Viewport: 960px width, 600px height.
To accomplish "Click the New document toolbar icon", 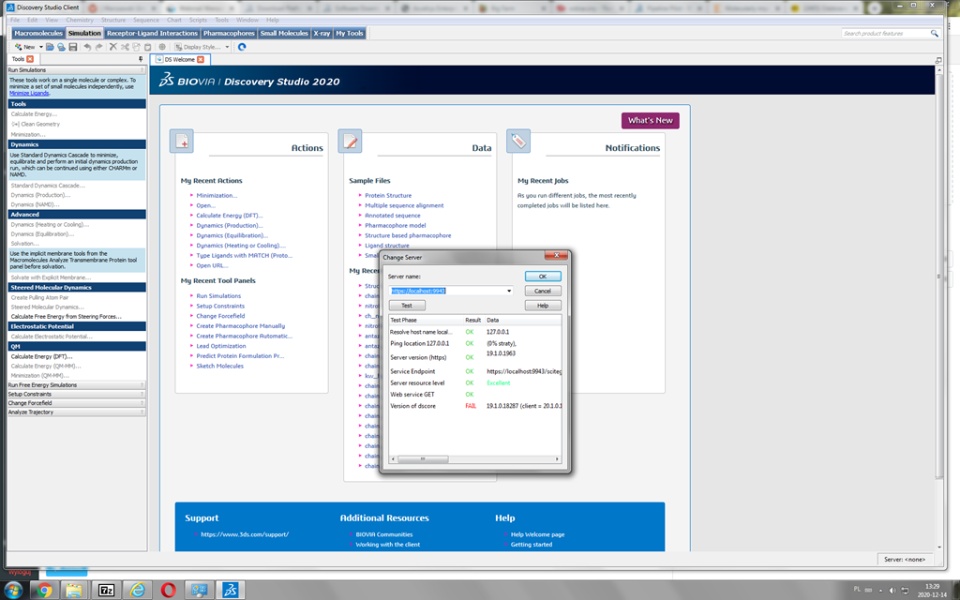I will coord(24,47).
